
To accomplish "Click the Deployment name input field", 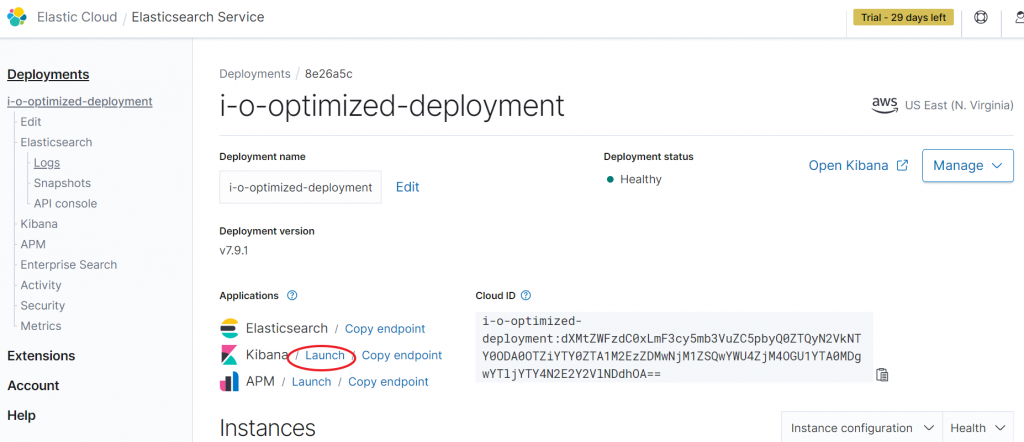I will (x=300, y=187).
